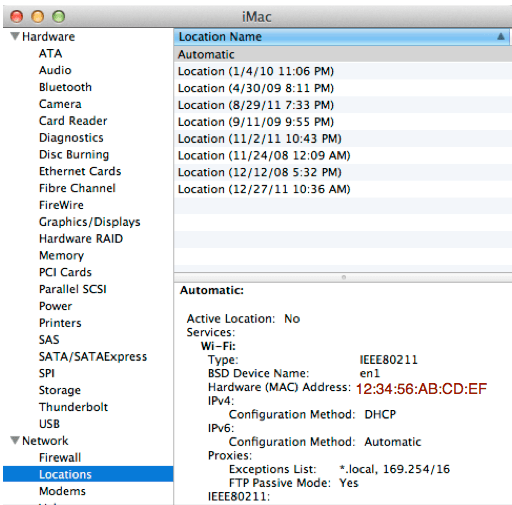Click the Hardware category label
This screenshot has width=512, height=505.
coord(48,36)
